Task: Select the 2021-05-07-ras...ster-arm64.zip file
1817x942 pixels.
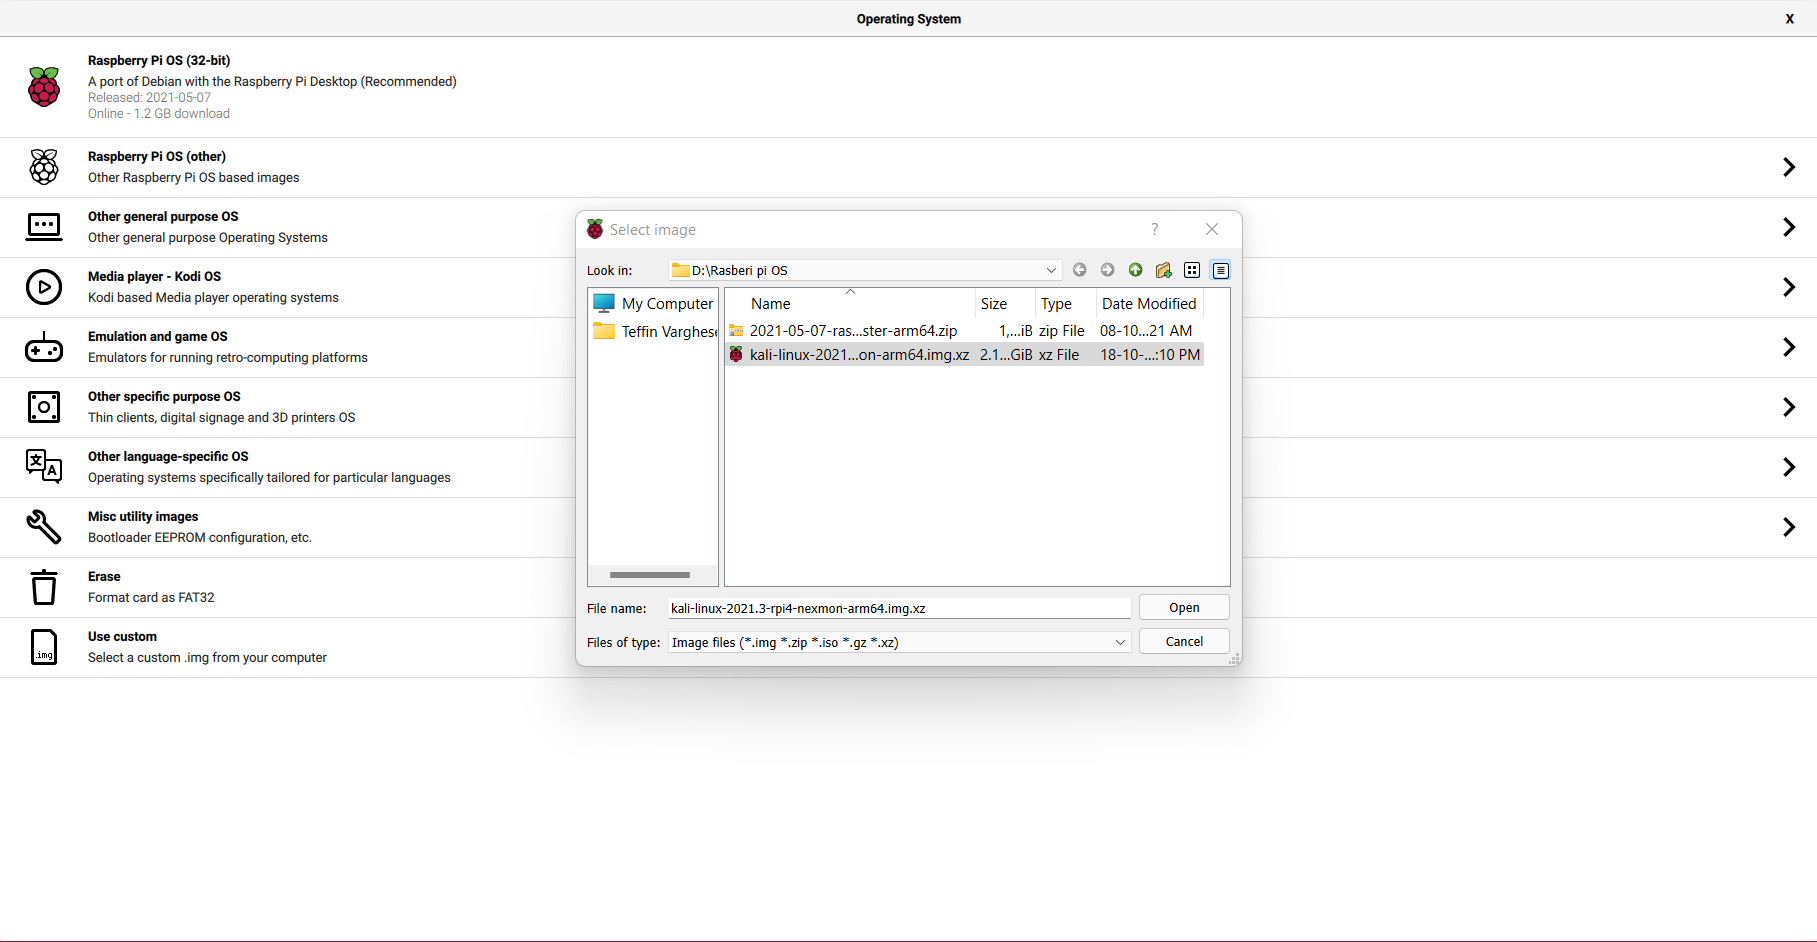Action: click(964, 331)
